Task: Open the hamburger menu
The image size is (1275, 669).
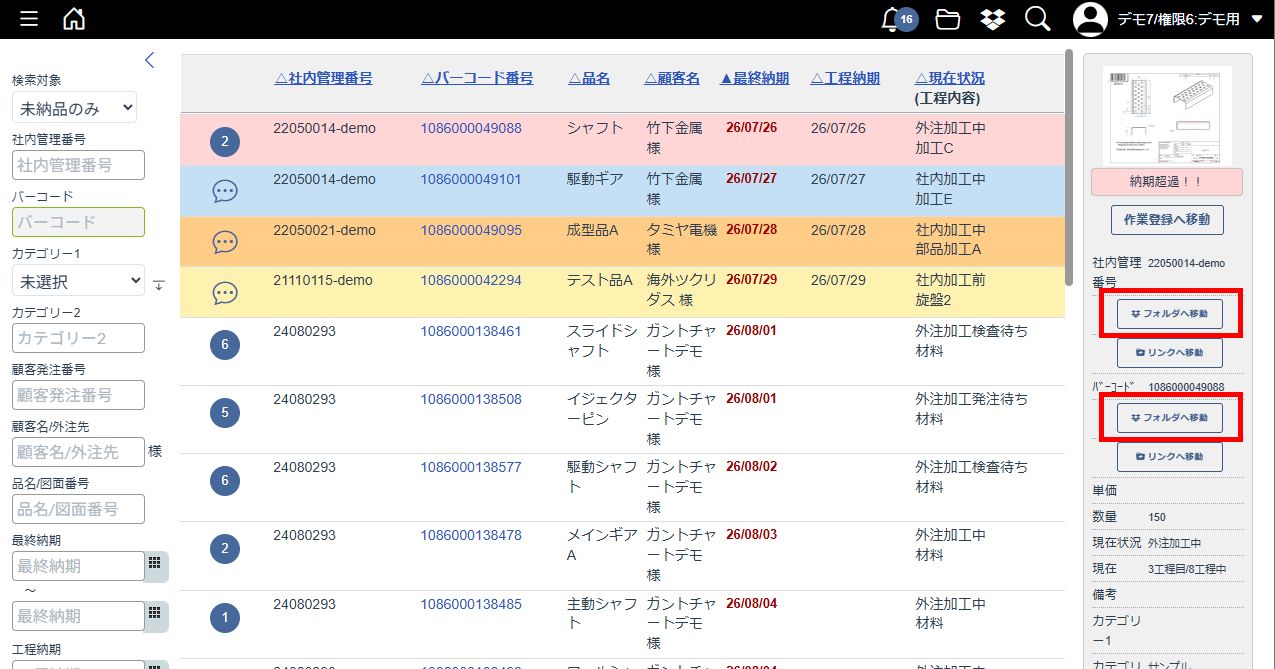Action: [x=29, y=19]
